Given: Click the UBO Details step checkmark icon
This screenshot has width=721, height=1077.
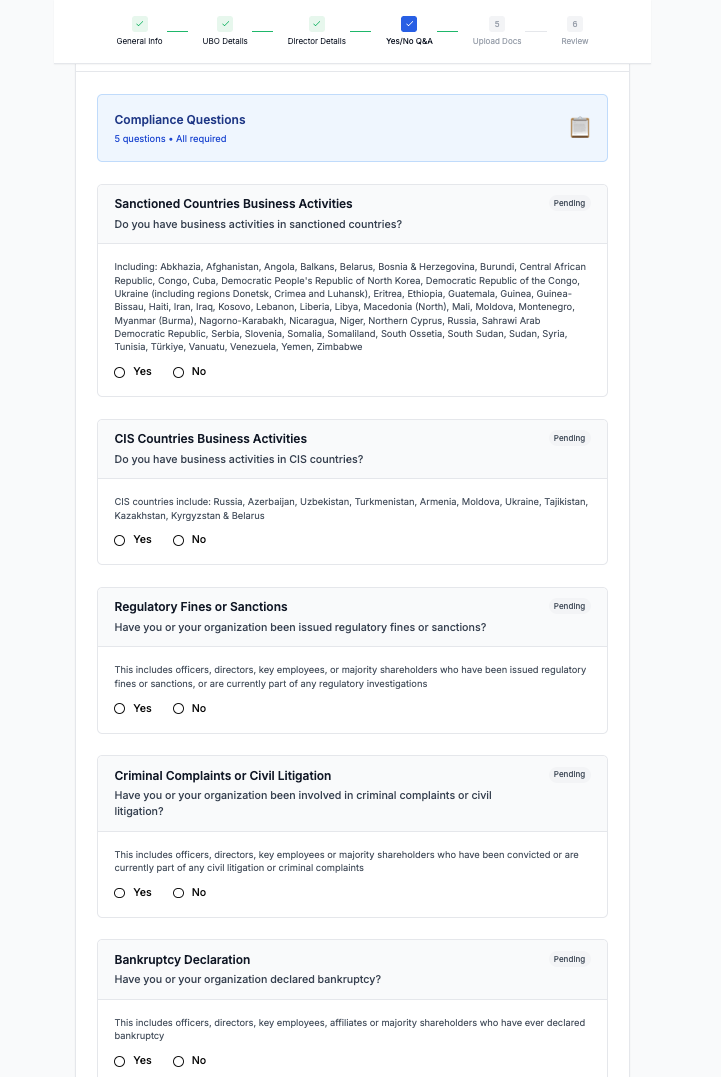Looking at the screenshot, I should (x=225, y=24).
